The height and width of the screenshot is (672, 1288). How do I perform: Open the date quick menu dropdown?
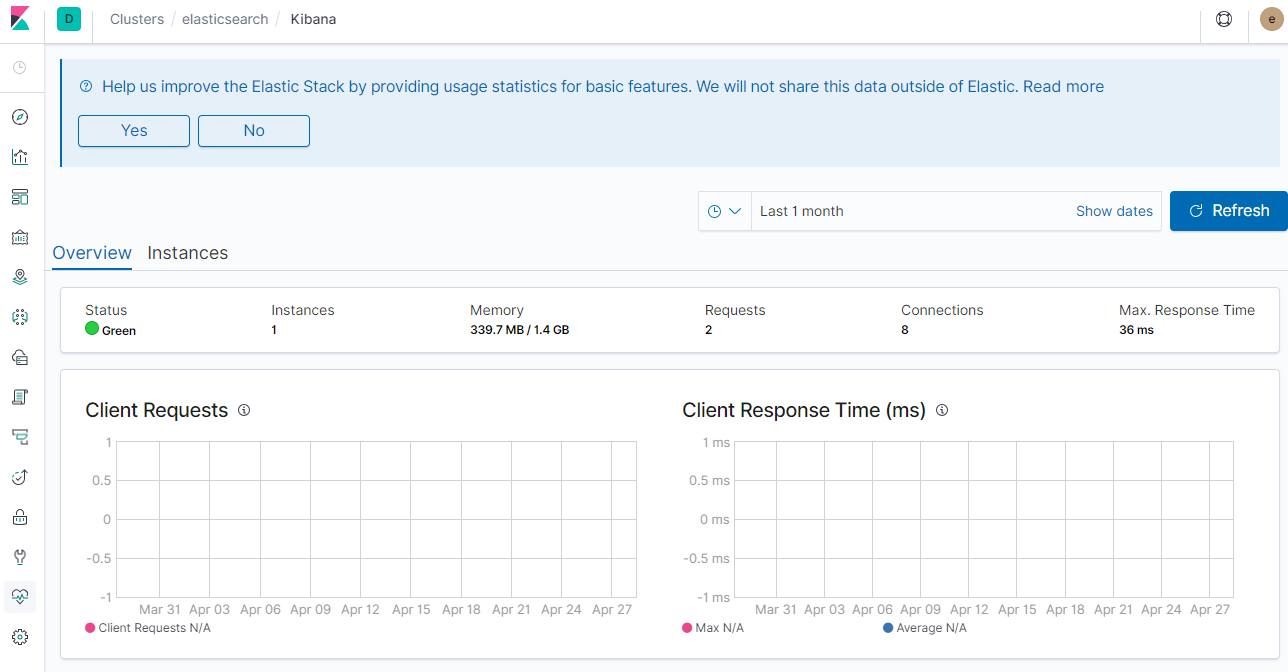coord(725,211)
